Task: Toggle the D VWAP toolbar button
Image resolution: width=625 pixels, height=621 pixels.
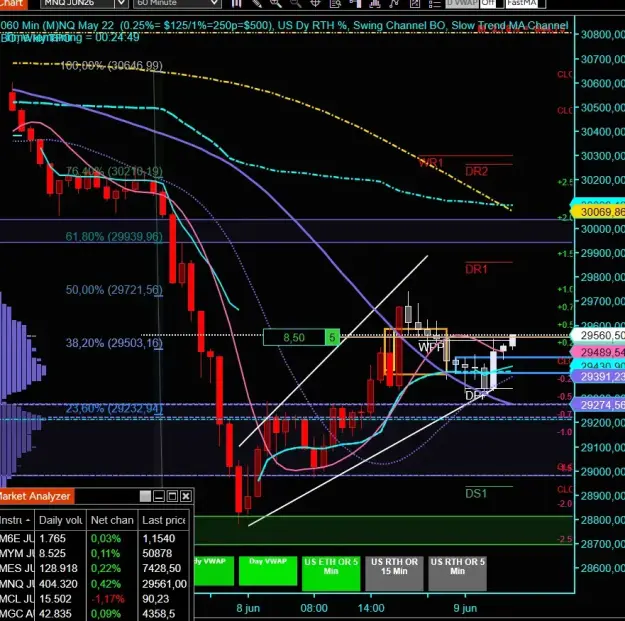Action: pyautogui.click(x=462, y=3)
